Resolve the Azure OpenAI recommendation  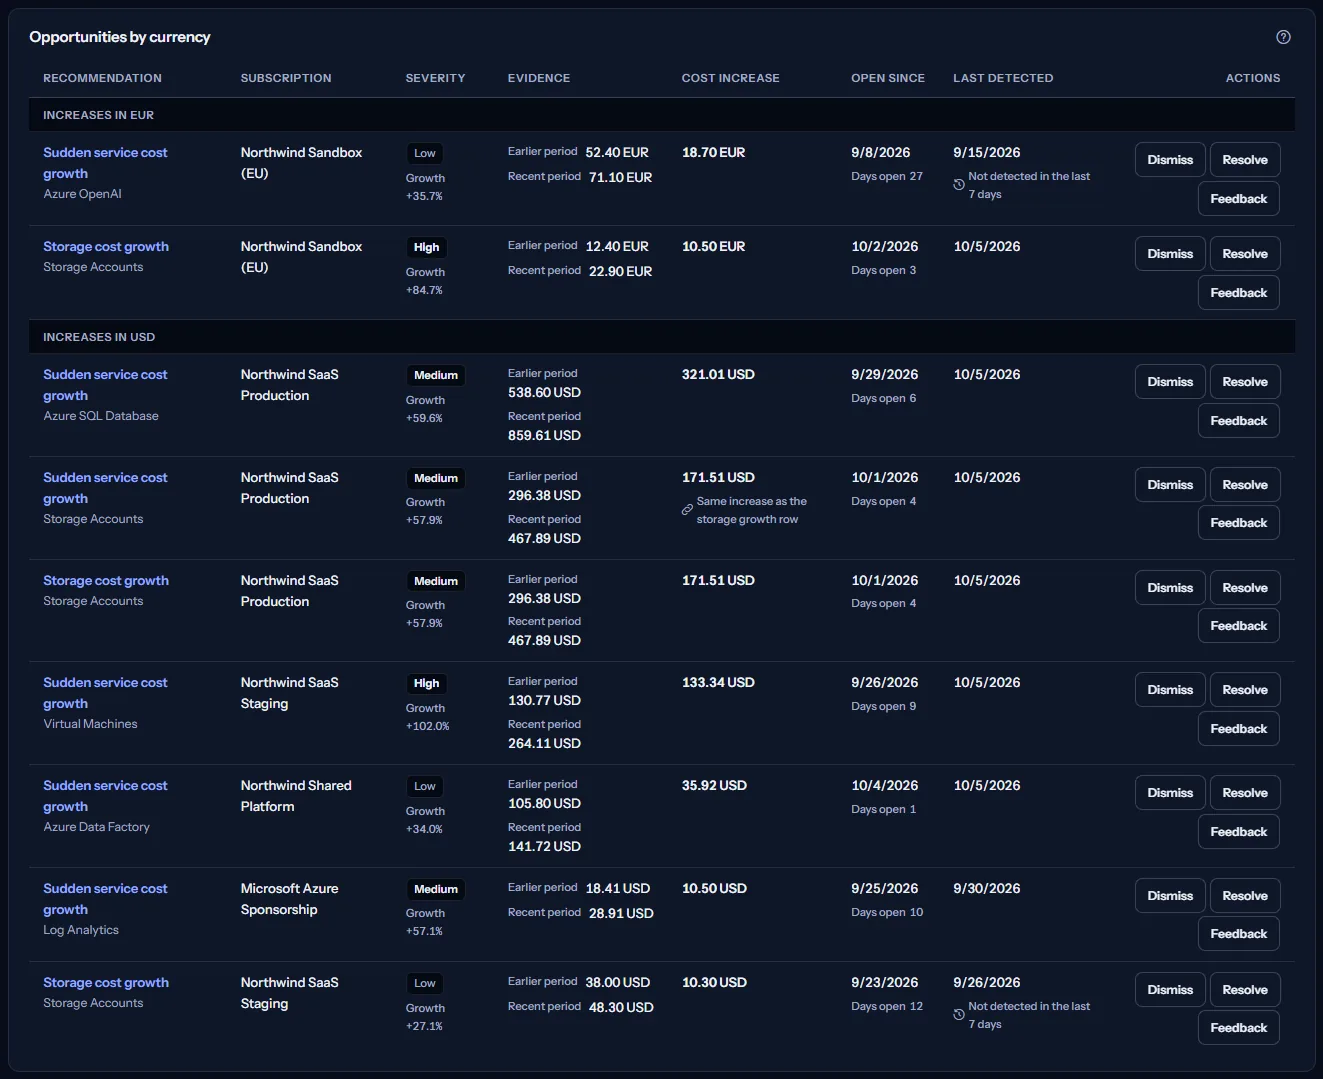point(1245,160)
